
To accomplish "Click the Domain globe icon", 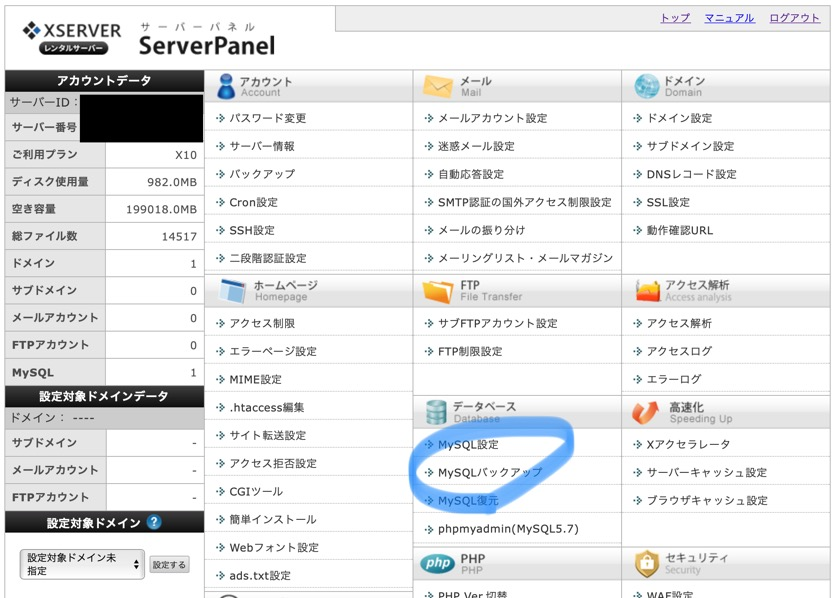I will click(647, 87).
